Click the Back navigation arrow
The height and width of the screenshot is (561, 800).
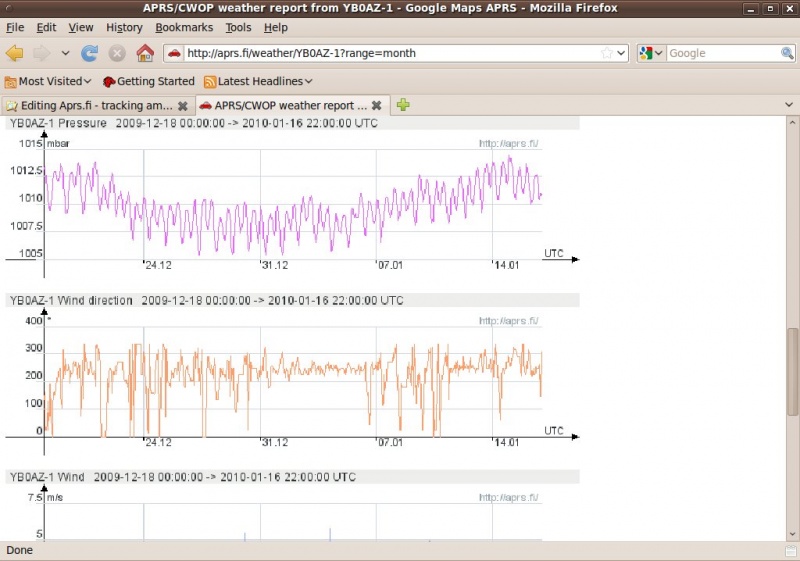click(15, 53)
